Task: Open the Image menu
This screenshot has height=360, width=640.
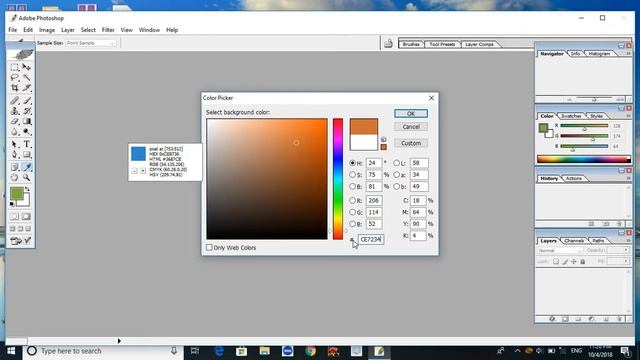Action: pyautogui.click(x=47, y=30)
